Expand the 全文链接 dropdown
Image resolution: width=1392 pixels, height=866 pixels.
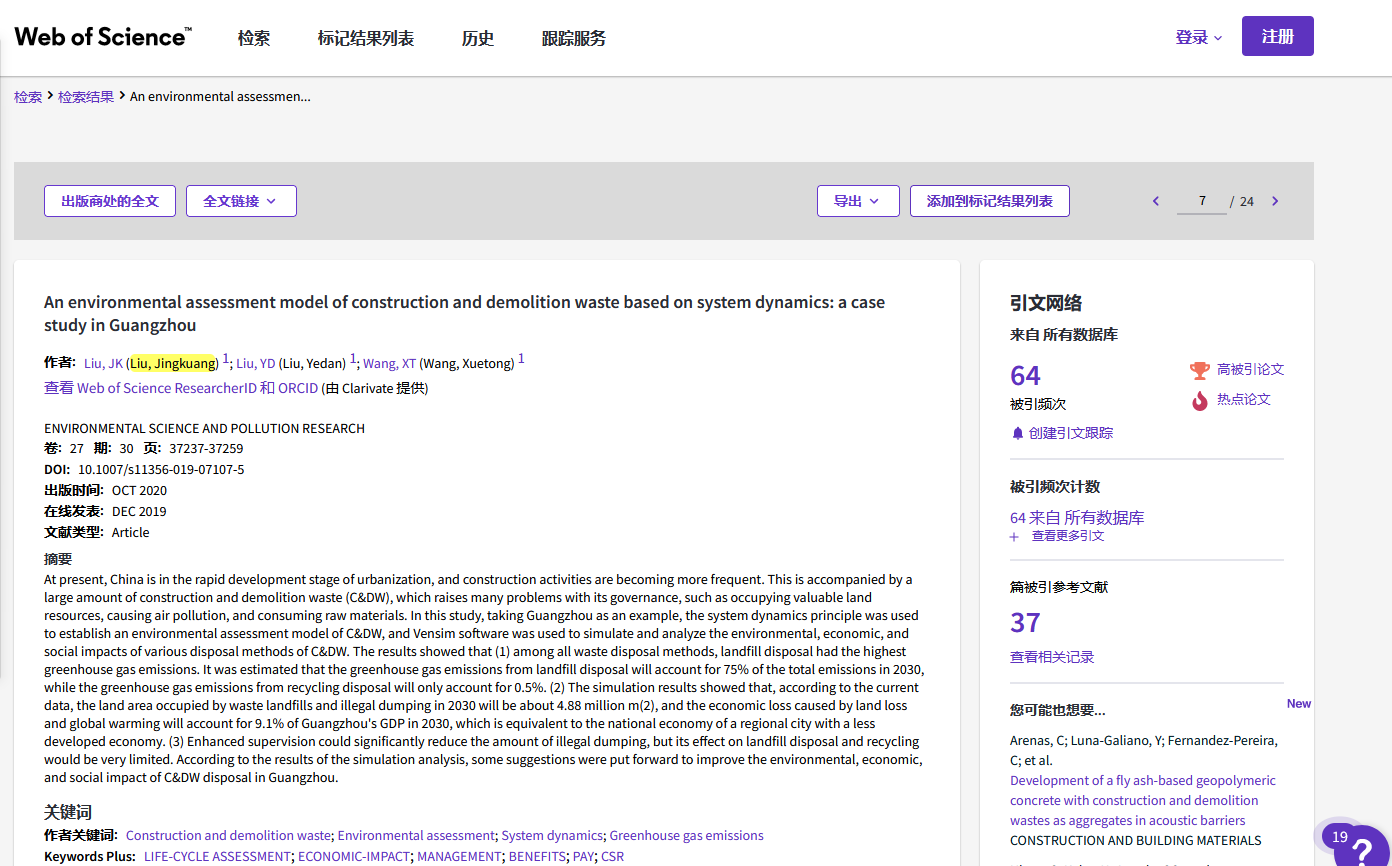(x=240, y=201)
